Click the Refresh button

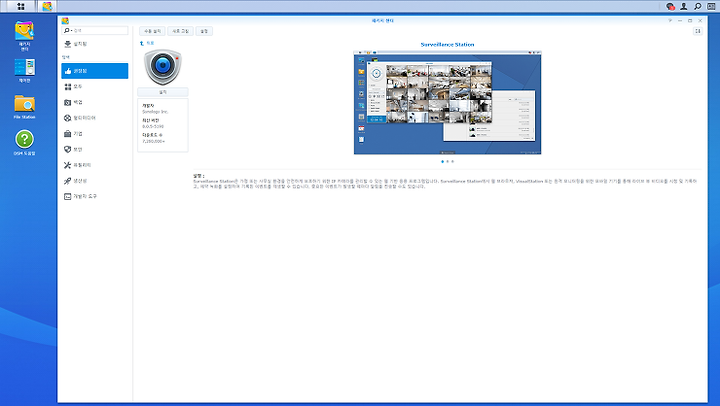click(180, 31)
